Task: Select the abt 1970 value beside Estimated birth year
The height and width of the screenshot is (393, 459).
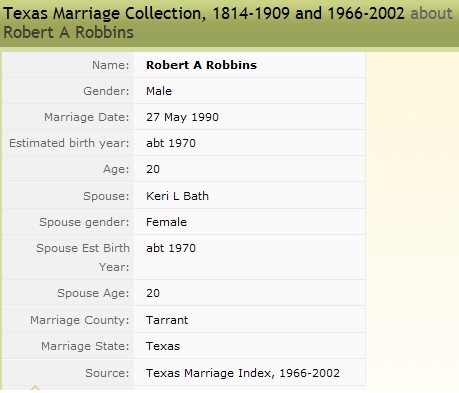Action: coord(171,143)
